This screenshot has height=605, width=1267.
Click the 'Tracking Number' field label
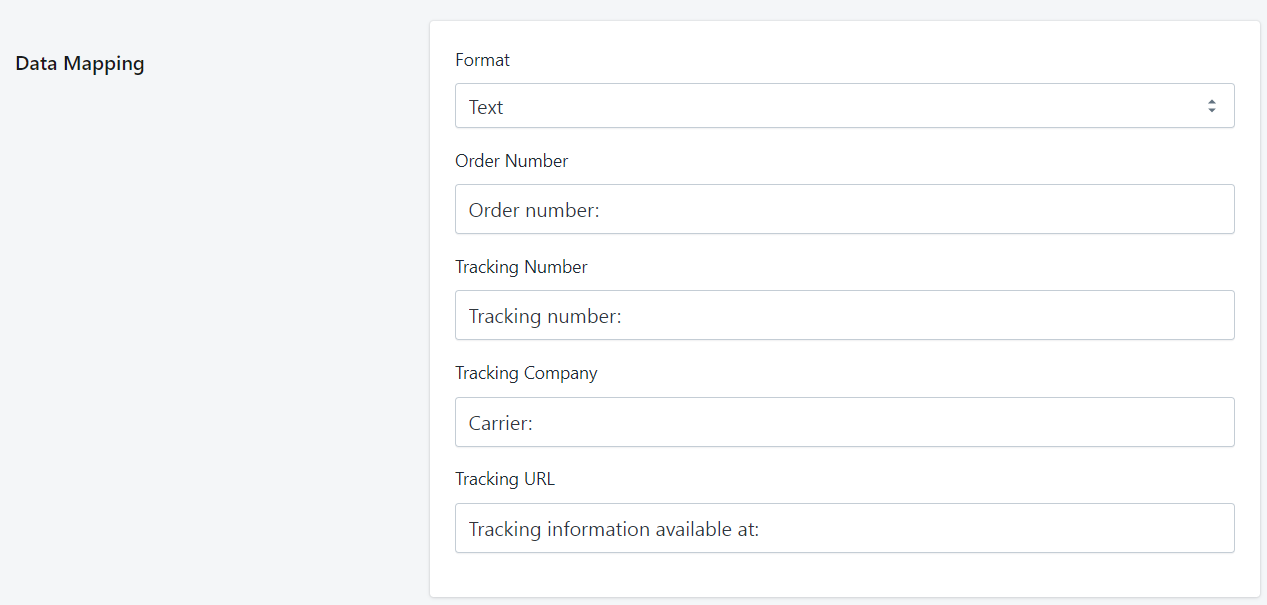(521, 267)
